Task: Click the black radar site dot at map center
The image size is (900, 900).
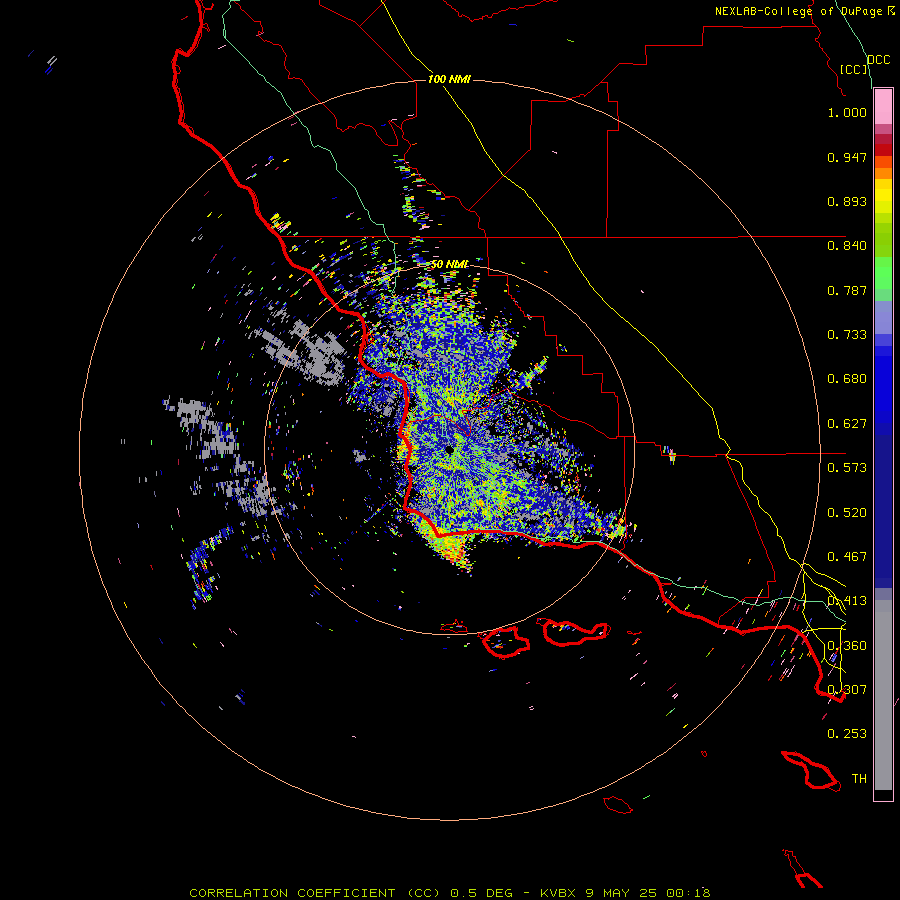Action: point(449,450)
